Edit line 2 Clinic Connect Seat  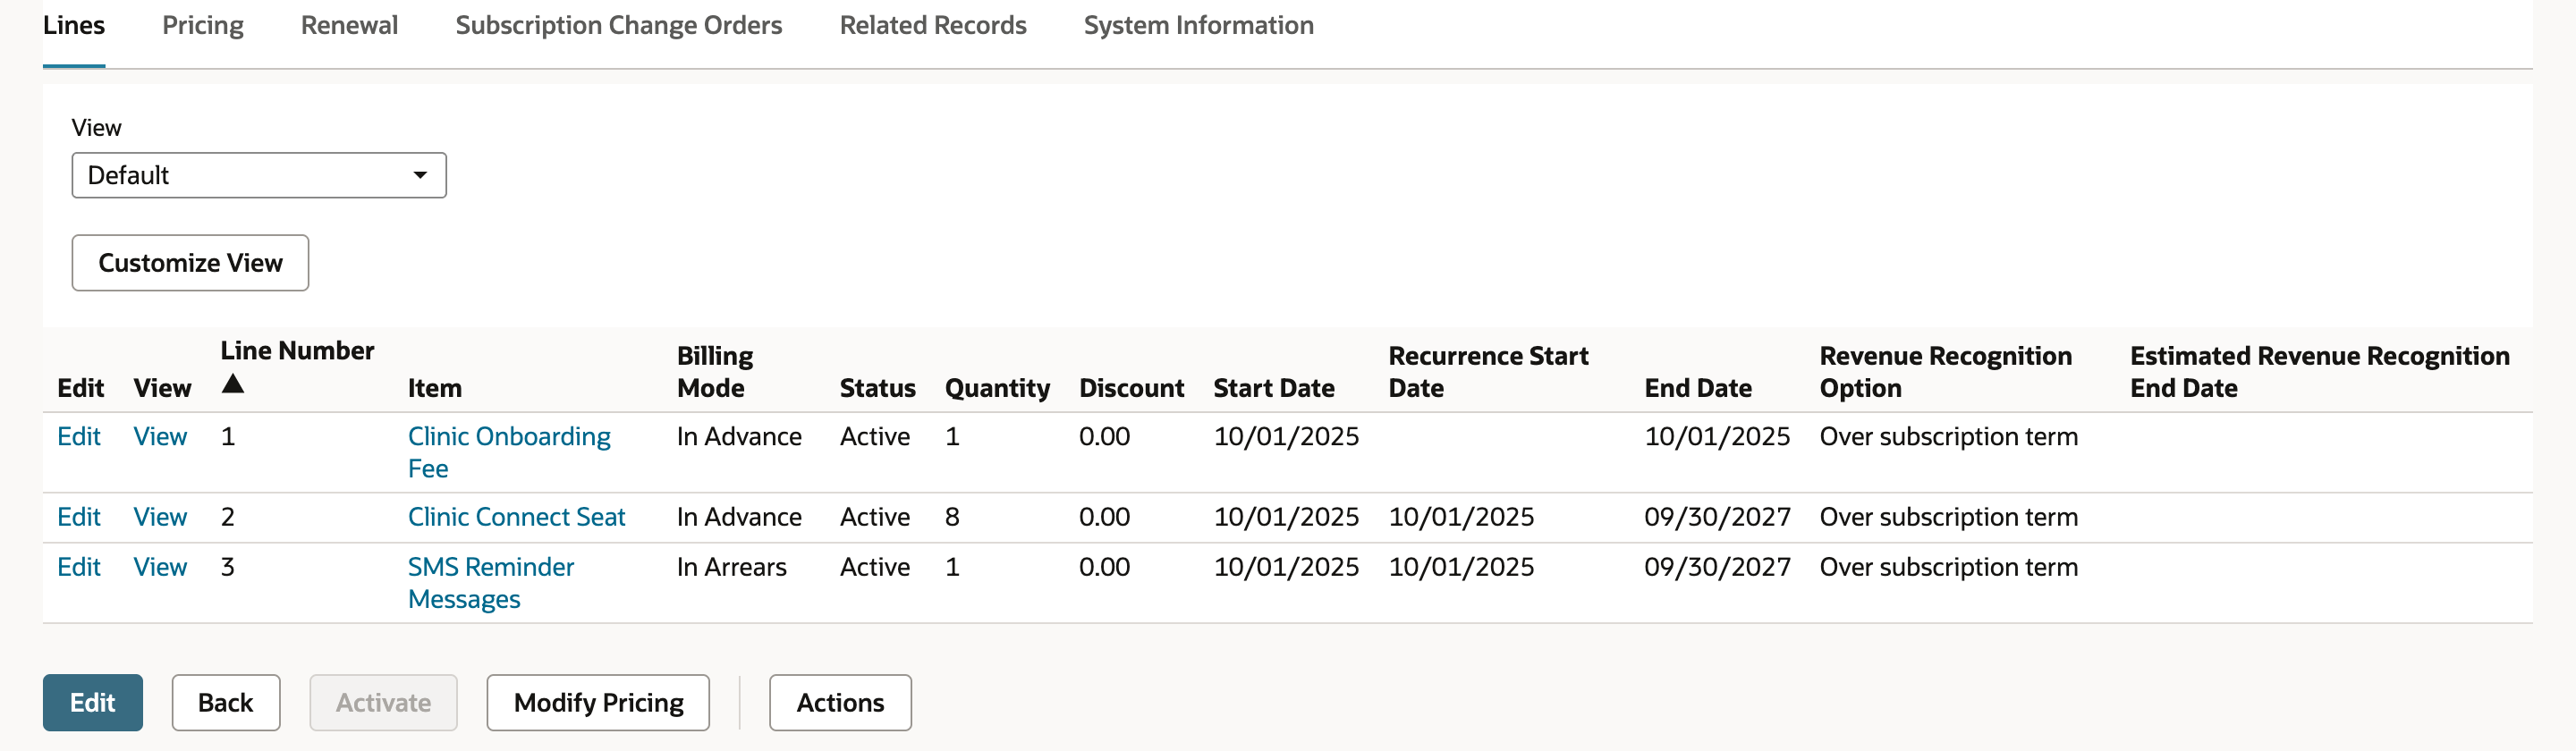pyautogui.click(x=79, y=517)
